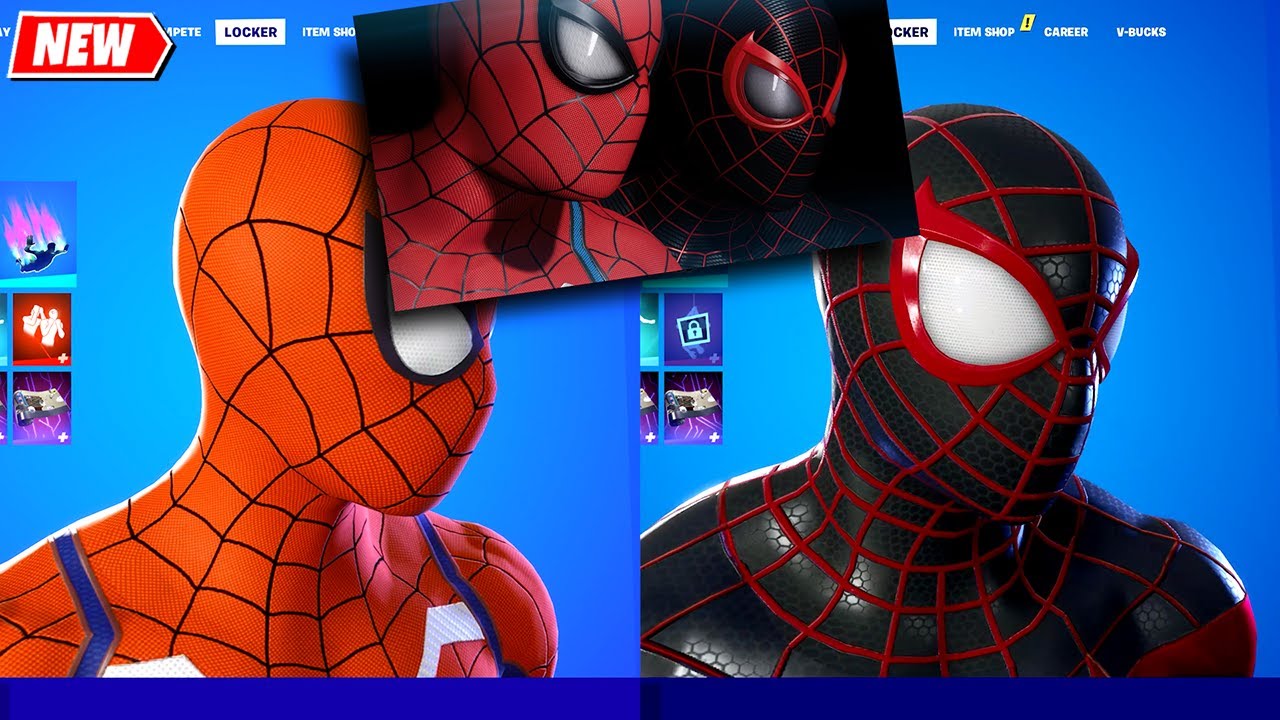Choose the wrap tile below the red emote

(x=42, y=407)
